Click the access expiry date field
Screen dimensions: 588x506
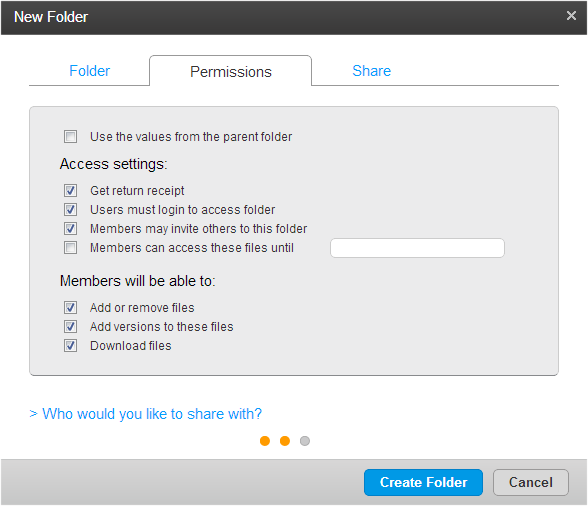click(417, 248)
